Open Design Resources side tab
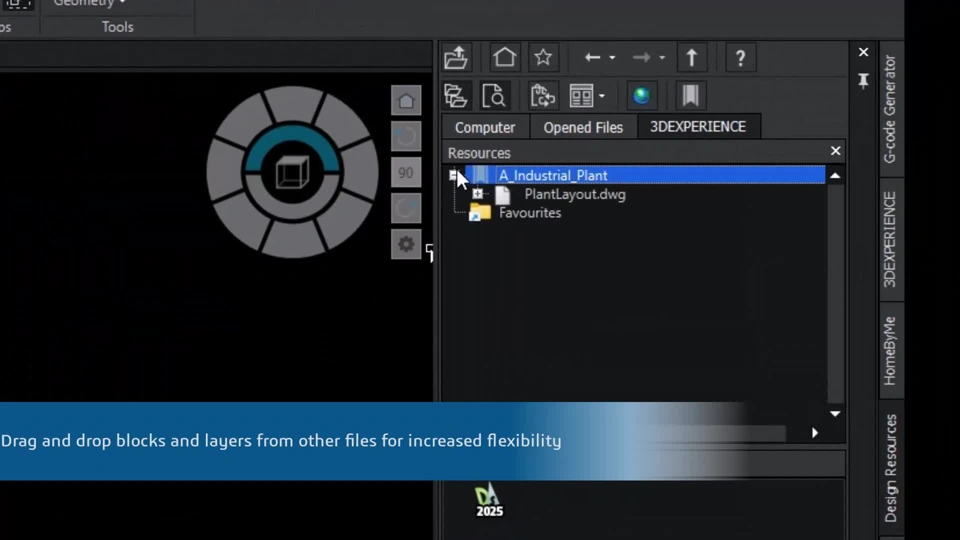 click(891, 468)
